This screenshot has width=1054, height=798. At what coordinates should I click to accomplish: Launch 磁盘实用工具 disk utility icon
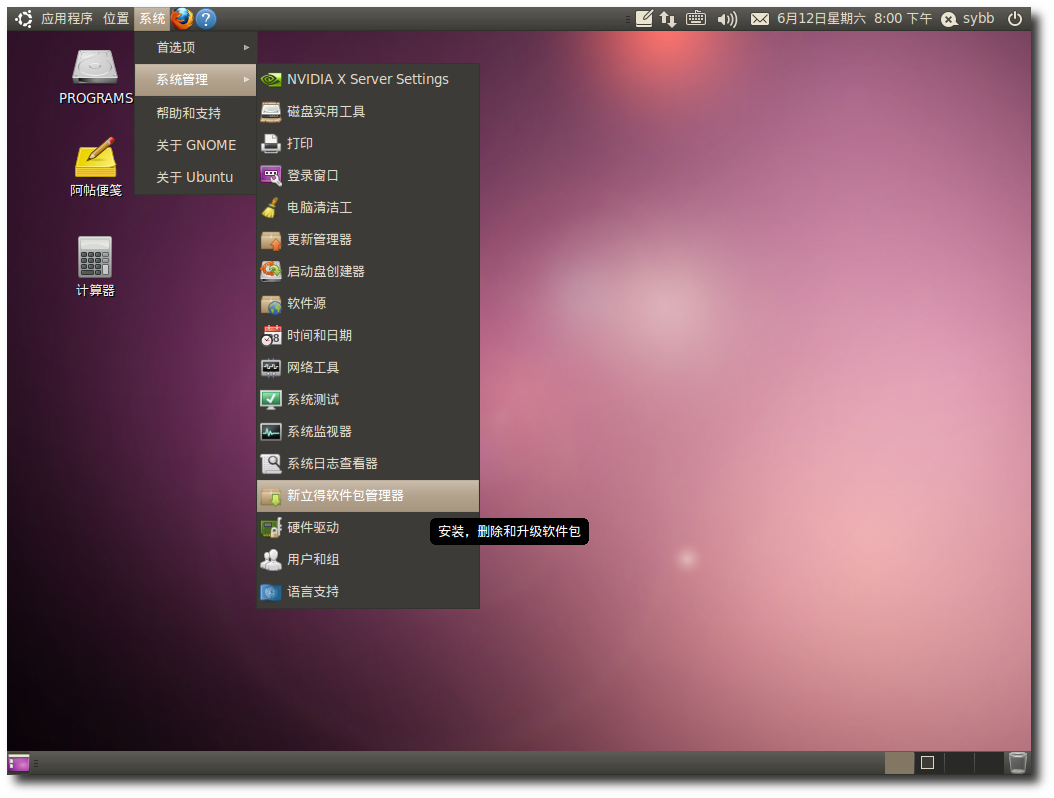click(271, 112)
